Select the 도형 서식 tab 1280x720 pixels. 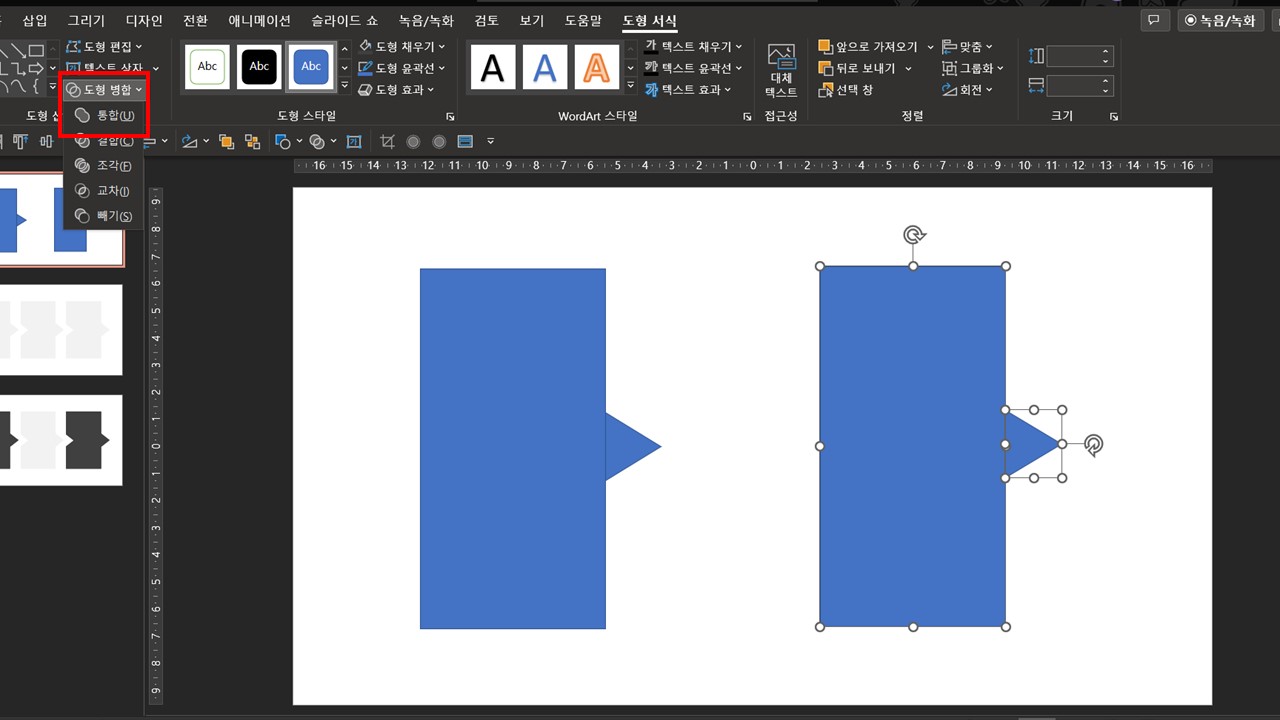coord(649,20)
